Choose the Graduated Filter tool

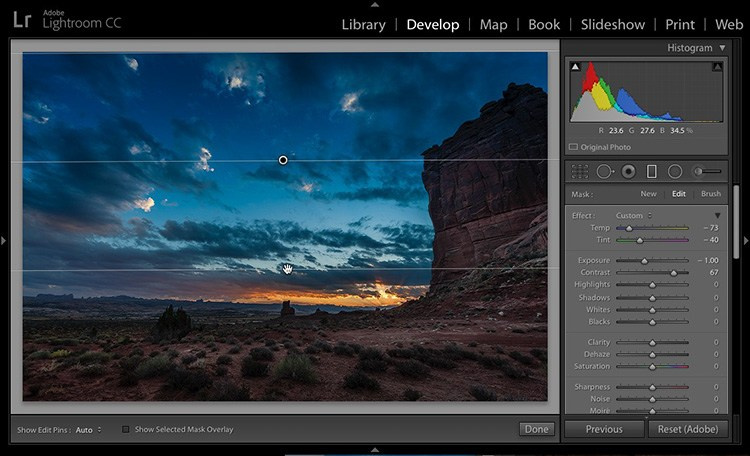tap(652, 172)
